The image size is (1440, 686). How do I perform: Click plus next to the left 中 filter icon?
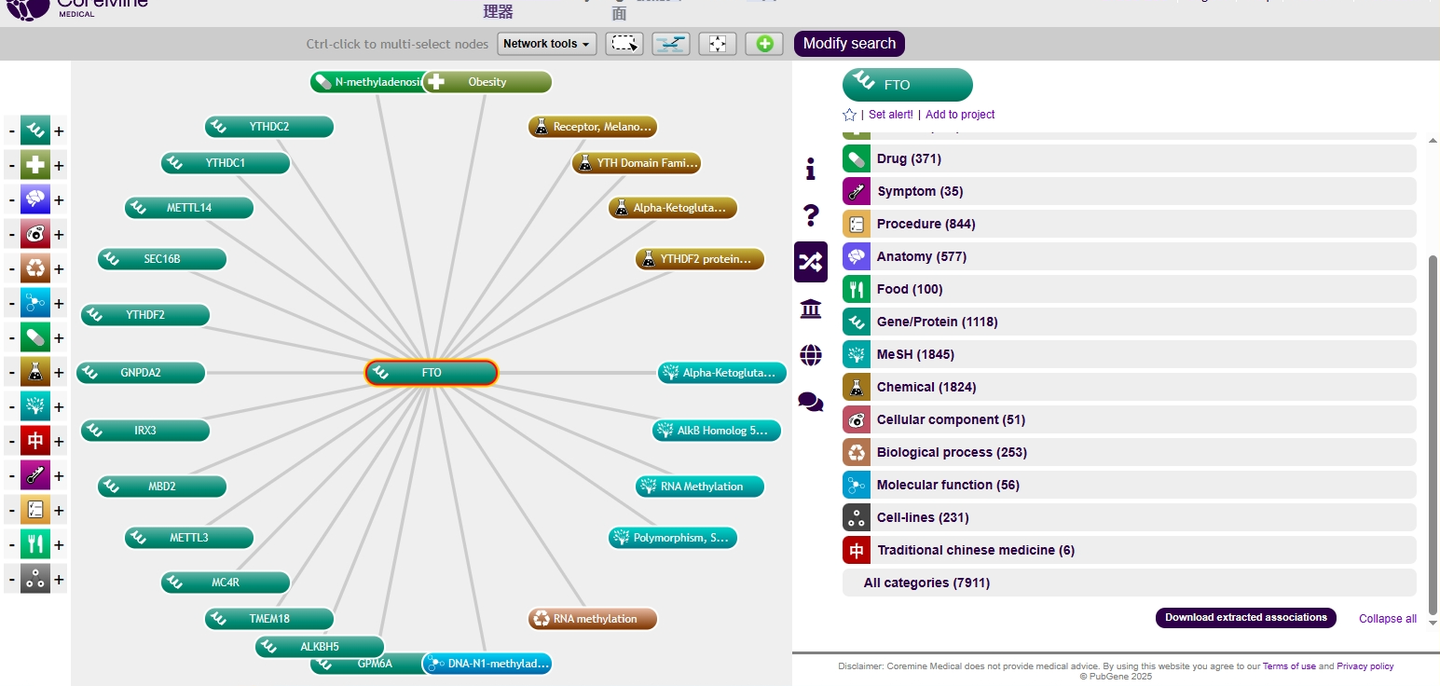coord(59,441)
